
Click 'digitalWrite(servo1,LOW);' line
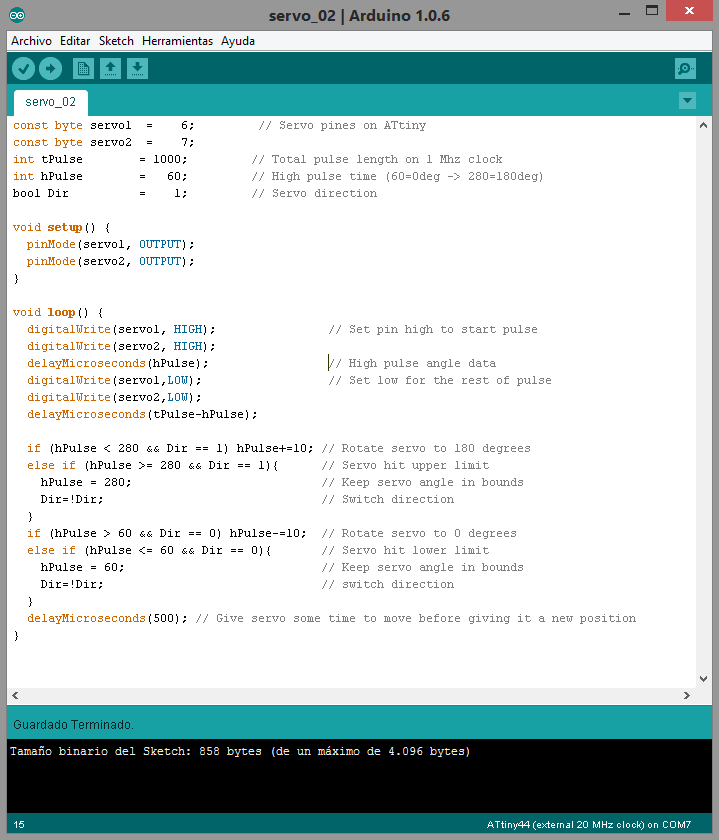pos(114,380)
